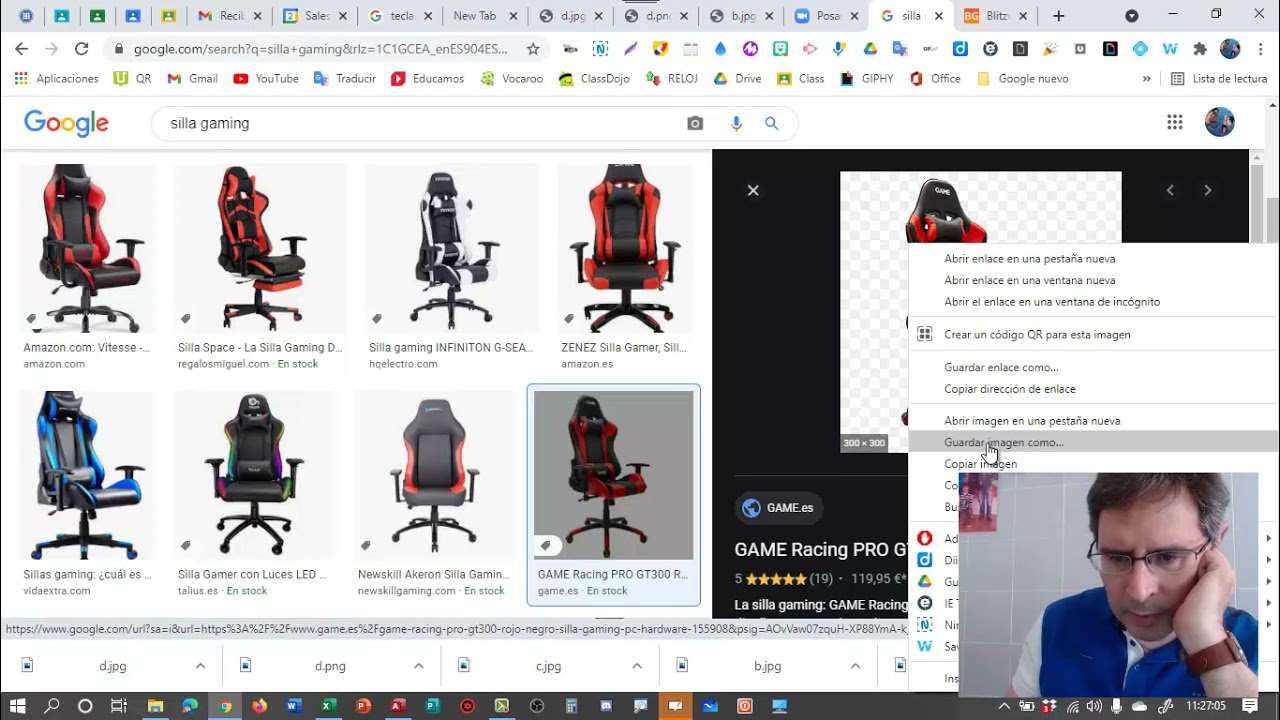Expand options for the d.jpg download
The width and height of the screenshot is (1280, 720).
coord(200,666)
